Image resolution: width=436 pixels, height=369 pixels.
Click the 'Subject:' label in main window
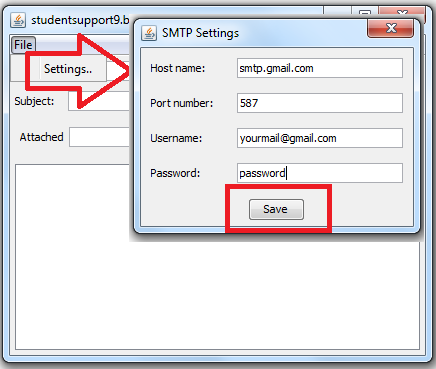coord(34,101)
